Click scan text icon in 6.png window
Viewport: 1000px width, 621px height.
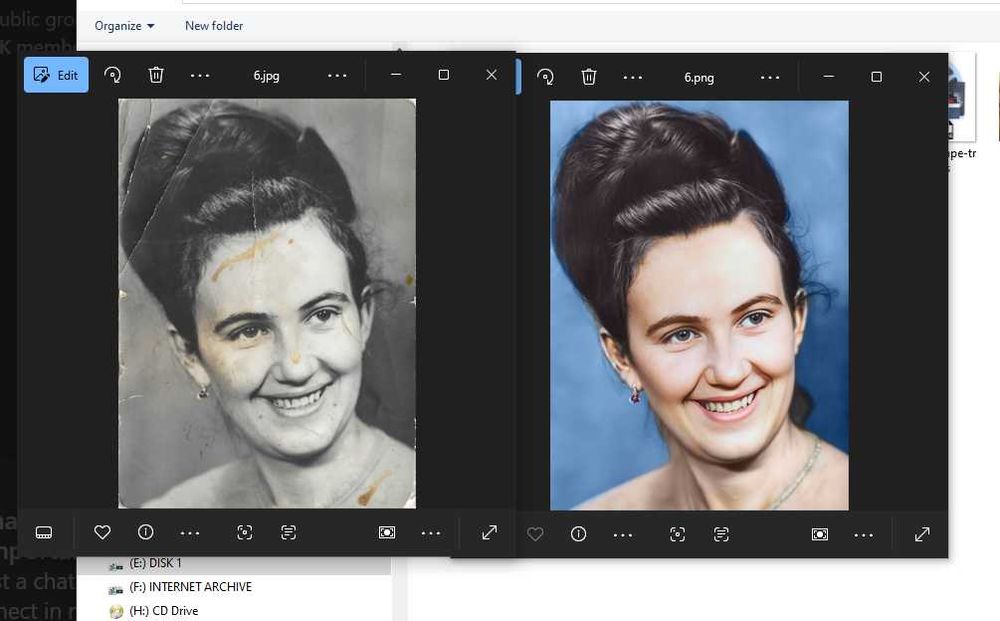click(721, 534)
